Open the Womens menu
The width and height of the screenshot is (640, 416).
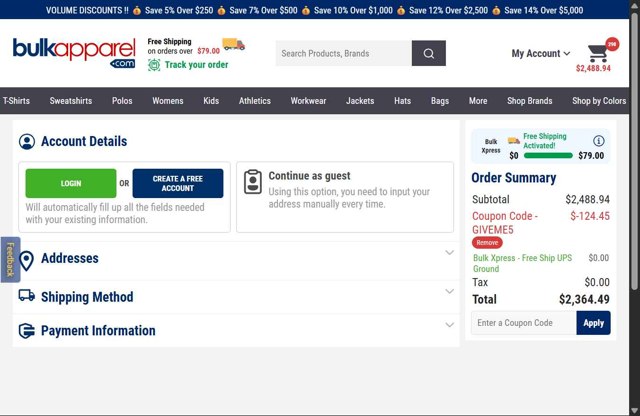pyautogui.click(x=168, y=101)
